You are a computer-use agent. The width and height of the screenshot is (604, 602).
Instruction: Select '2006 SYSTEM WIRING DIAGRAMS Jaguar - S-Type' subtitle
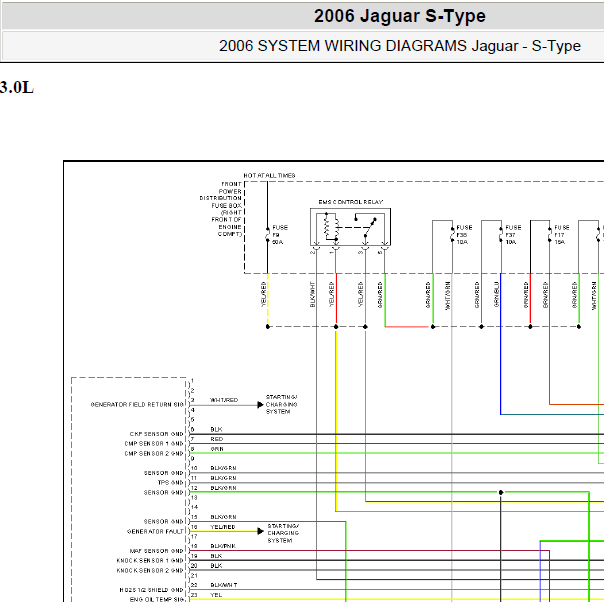pos(400,46)
